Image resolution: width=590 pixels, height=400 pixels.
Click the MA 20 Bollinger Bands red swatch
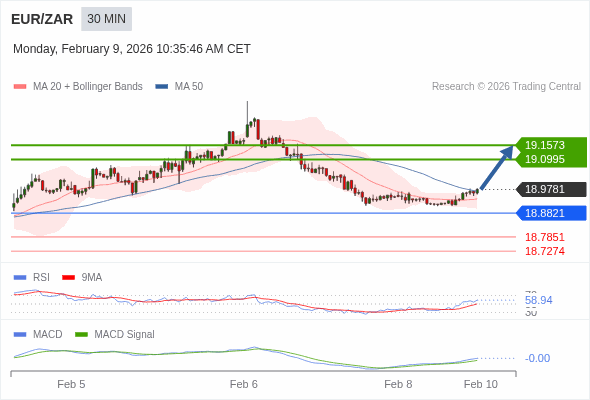pos(20,87)
